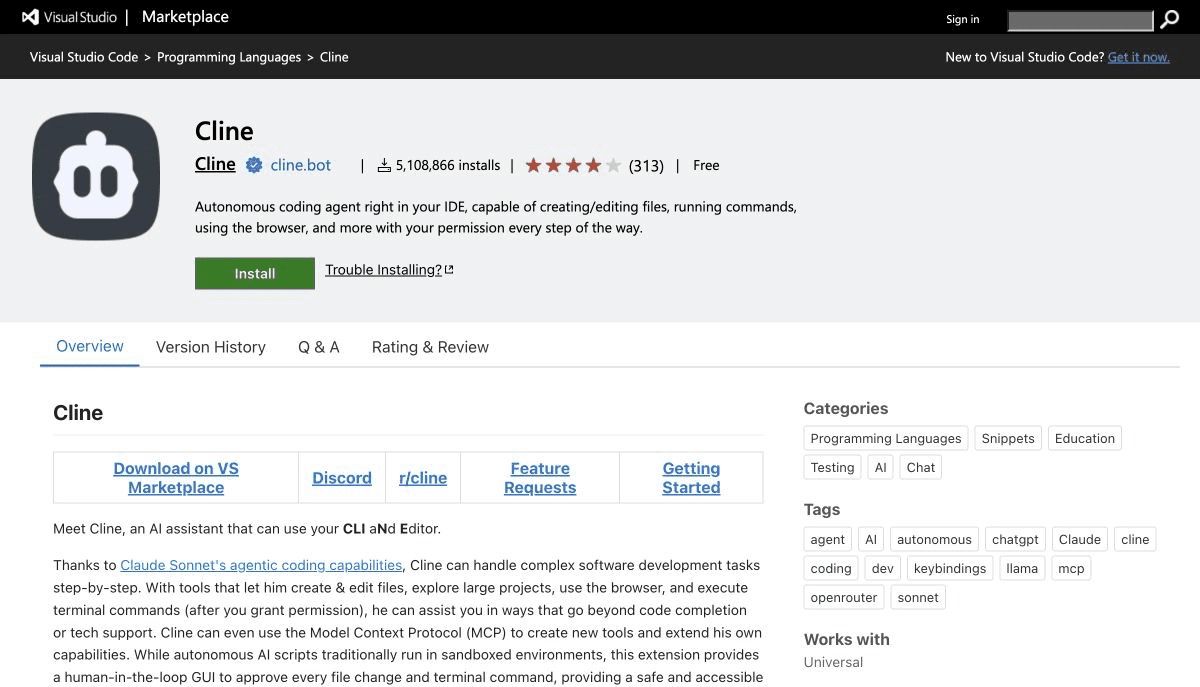Open Marketplace home link in header
This screenshot has height=687, width=1200.
pos(185,17)
